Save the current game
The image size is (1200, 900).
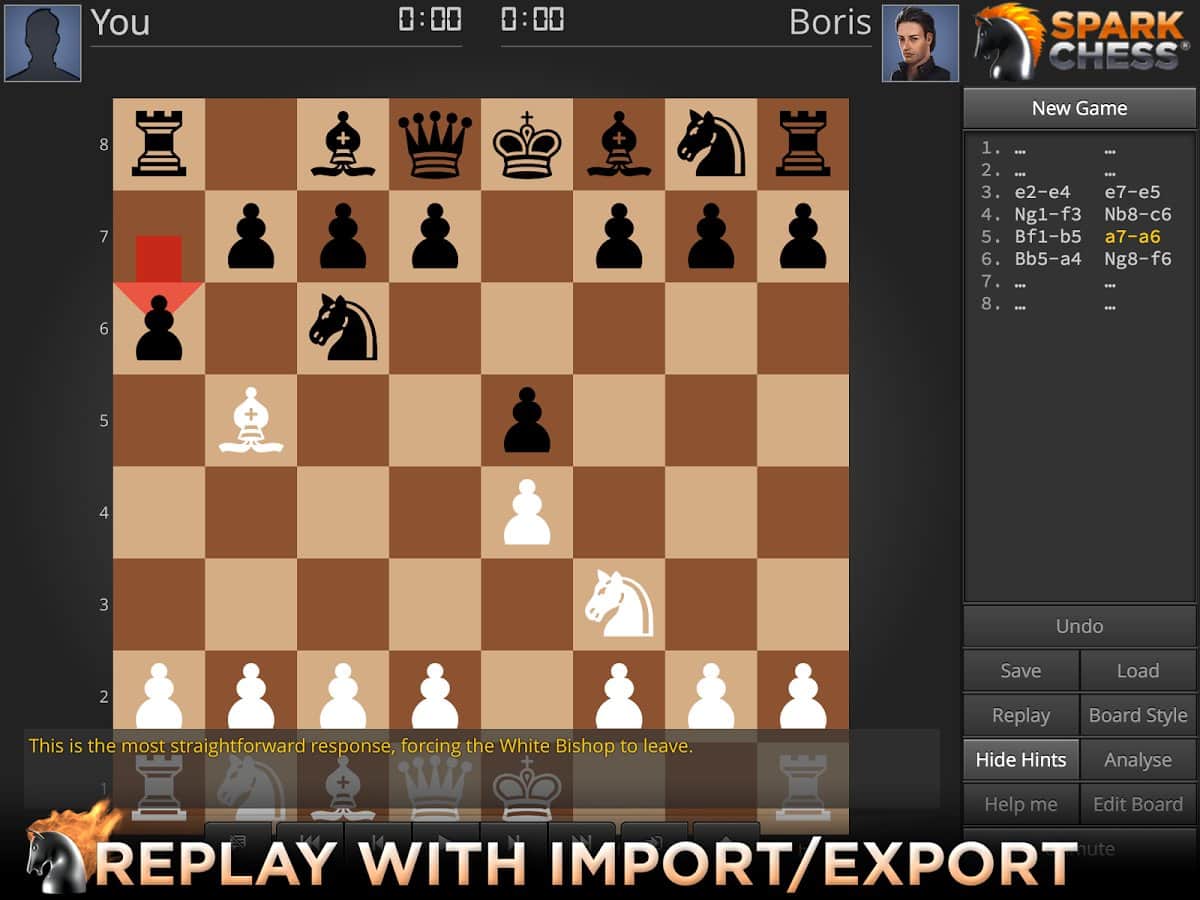point(1020,671)
